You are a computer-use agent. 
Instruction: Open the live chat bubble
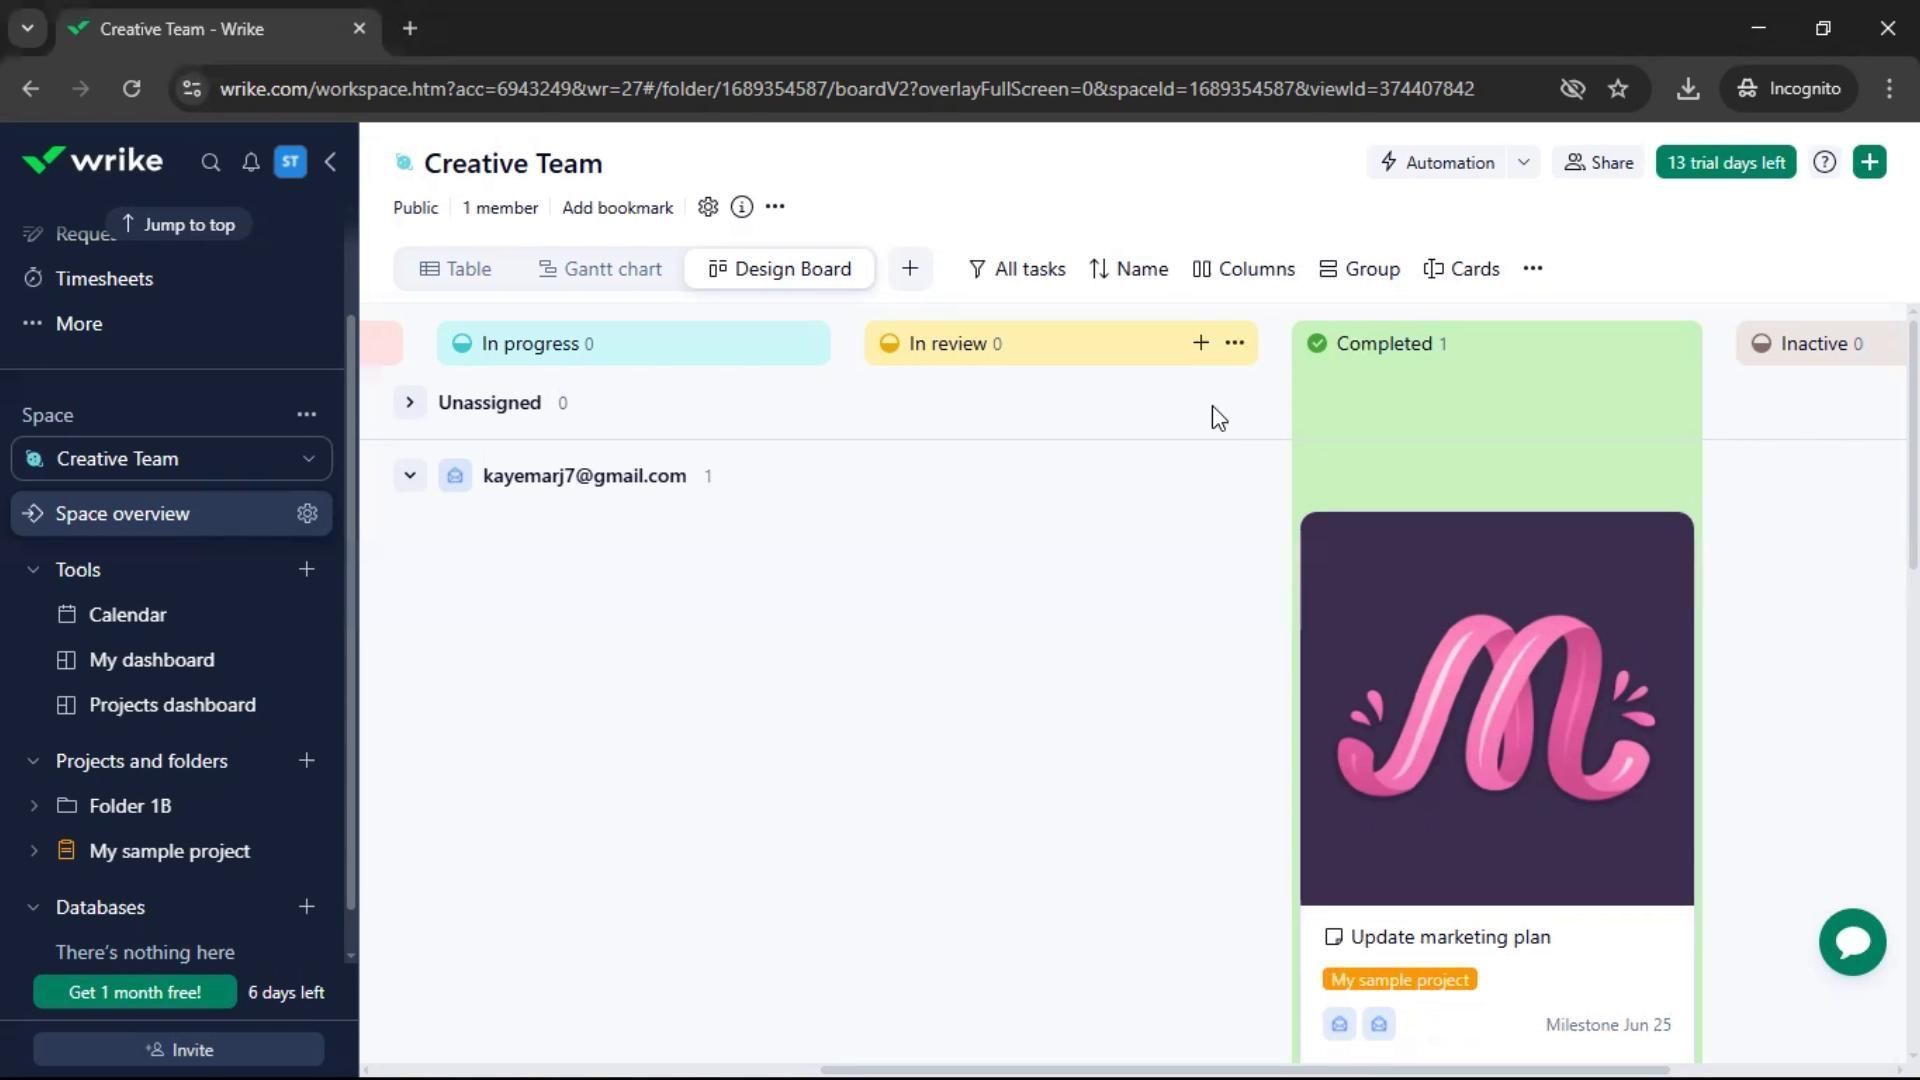coord(1852,942)
